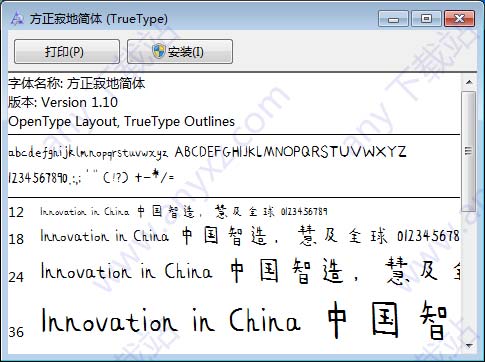
Task: Click the size label 18
Action: tap(16, 239)
